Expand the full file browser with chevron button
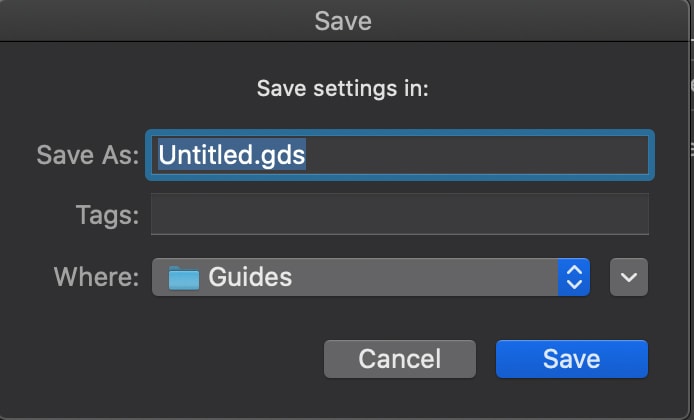This screenshot has height=420, width=694. [x=629, y=277]
